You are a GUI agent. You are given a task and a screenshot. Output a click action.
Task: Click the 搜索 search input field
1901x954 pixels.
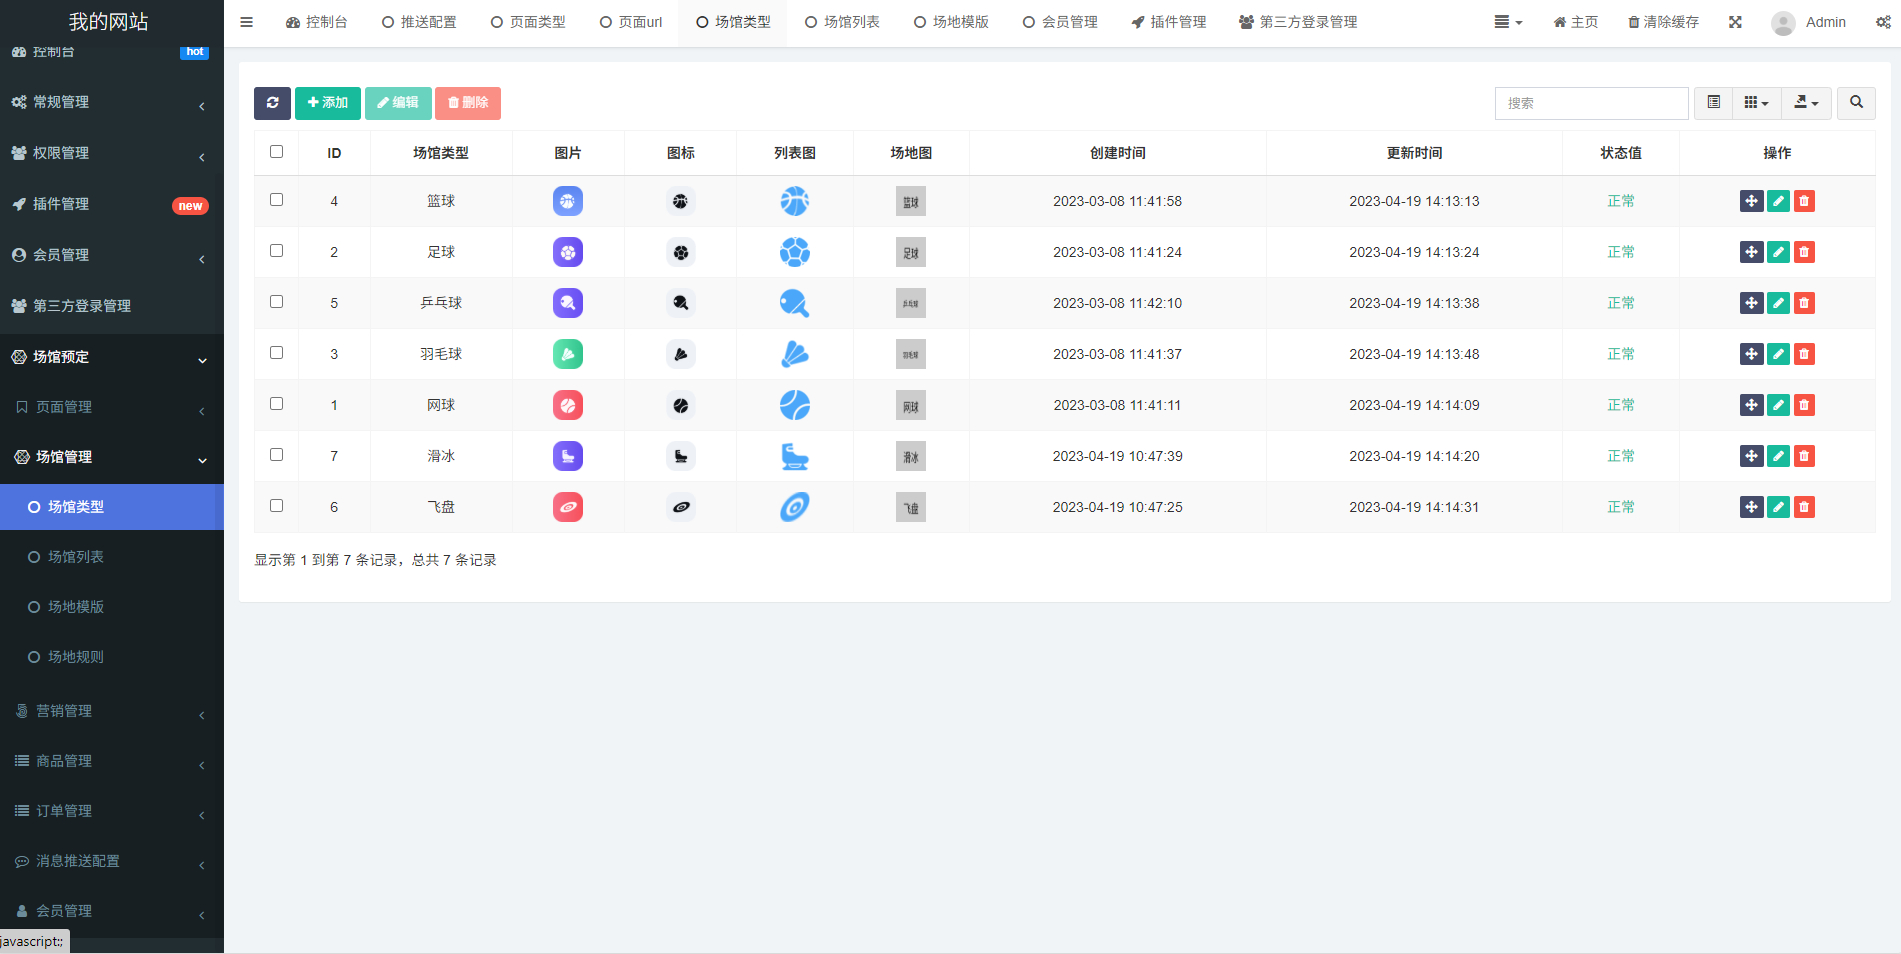click(x=1591, y=103)
